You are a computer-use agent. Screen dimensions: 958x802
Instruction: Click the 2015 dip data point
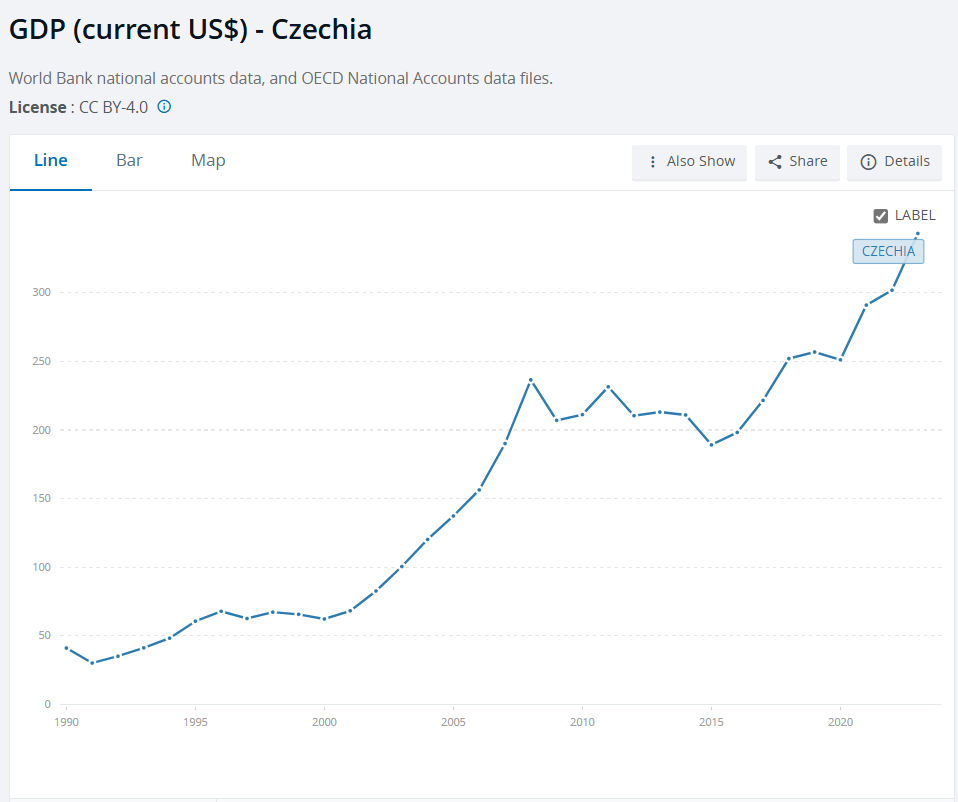[x=712, y=444]
